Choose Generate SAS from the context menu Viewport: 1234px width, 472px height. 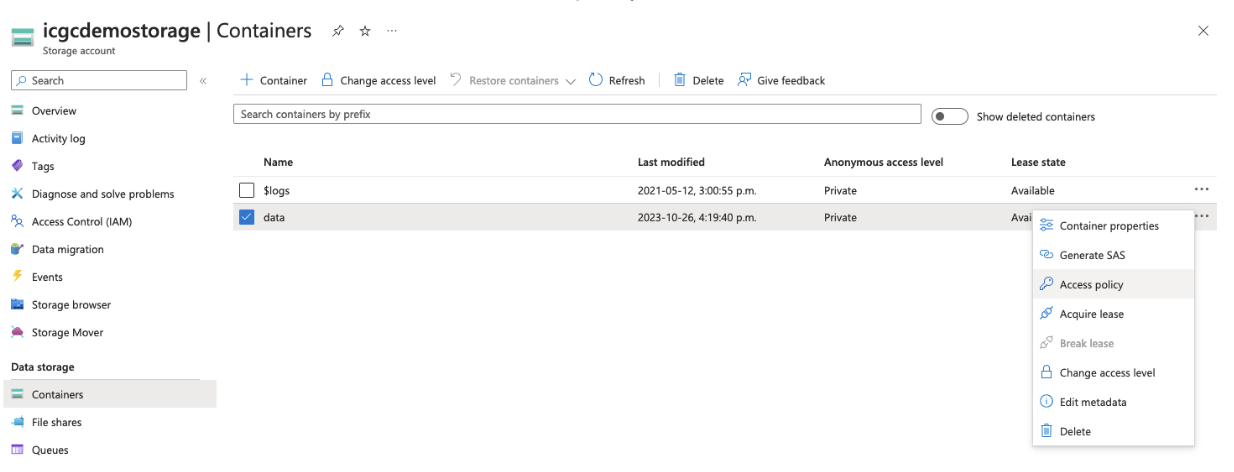pos(1092,255)
